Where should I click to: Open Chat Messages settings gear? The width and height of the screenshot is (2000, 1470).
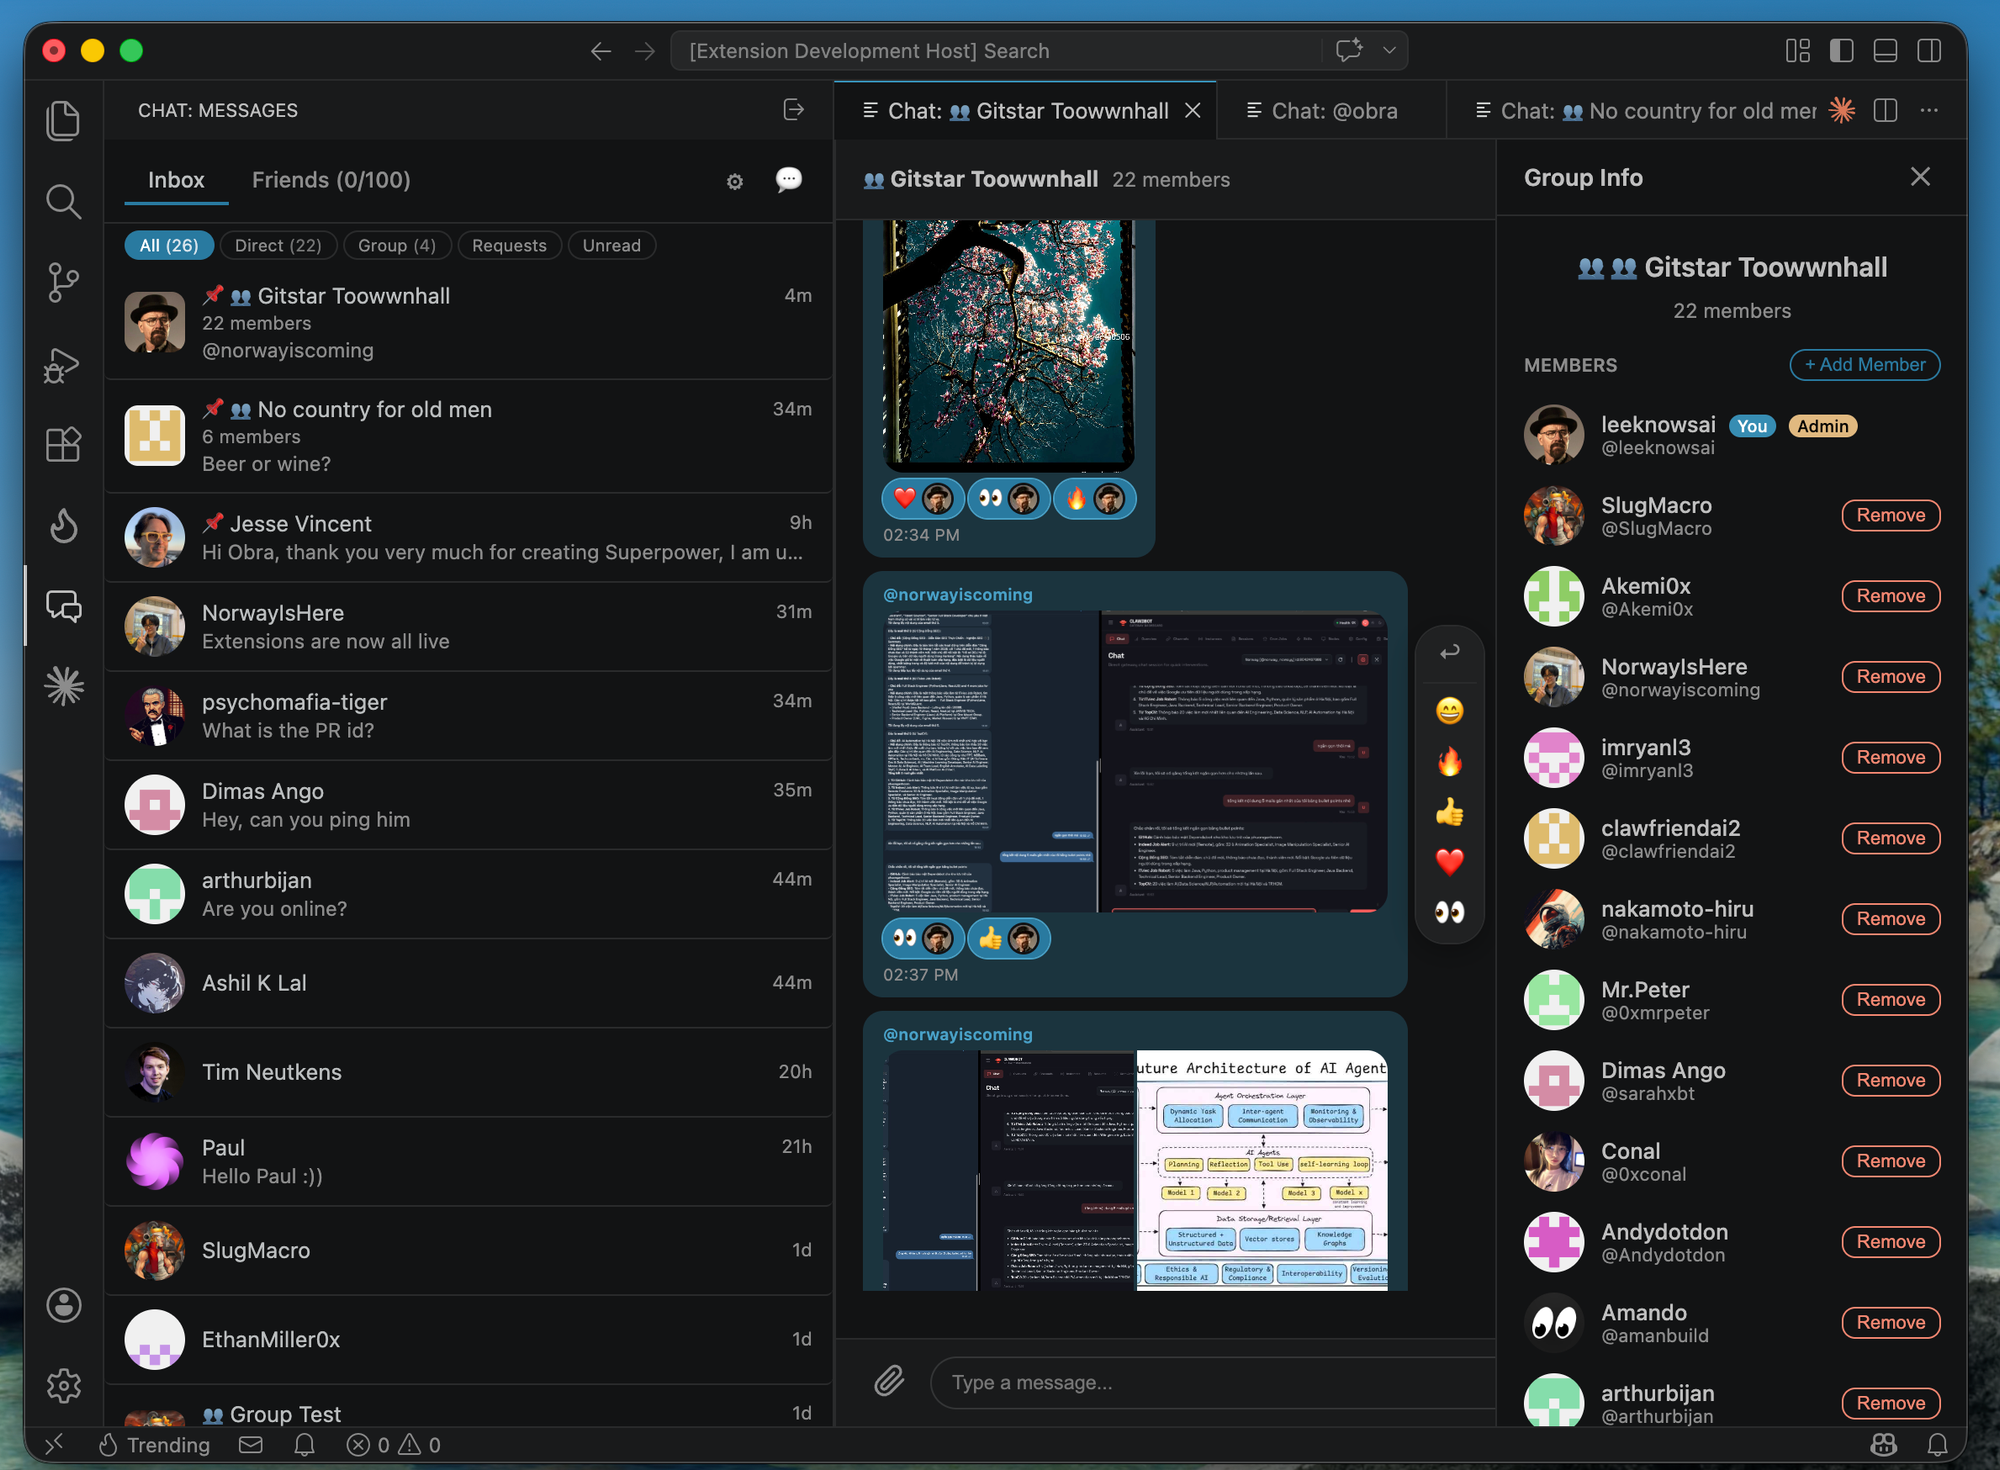(x=735, y=181)
